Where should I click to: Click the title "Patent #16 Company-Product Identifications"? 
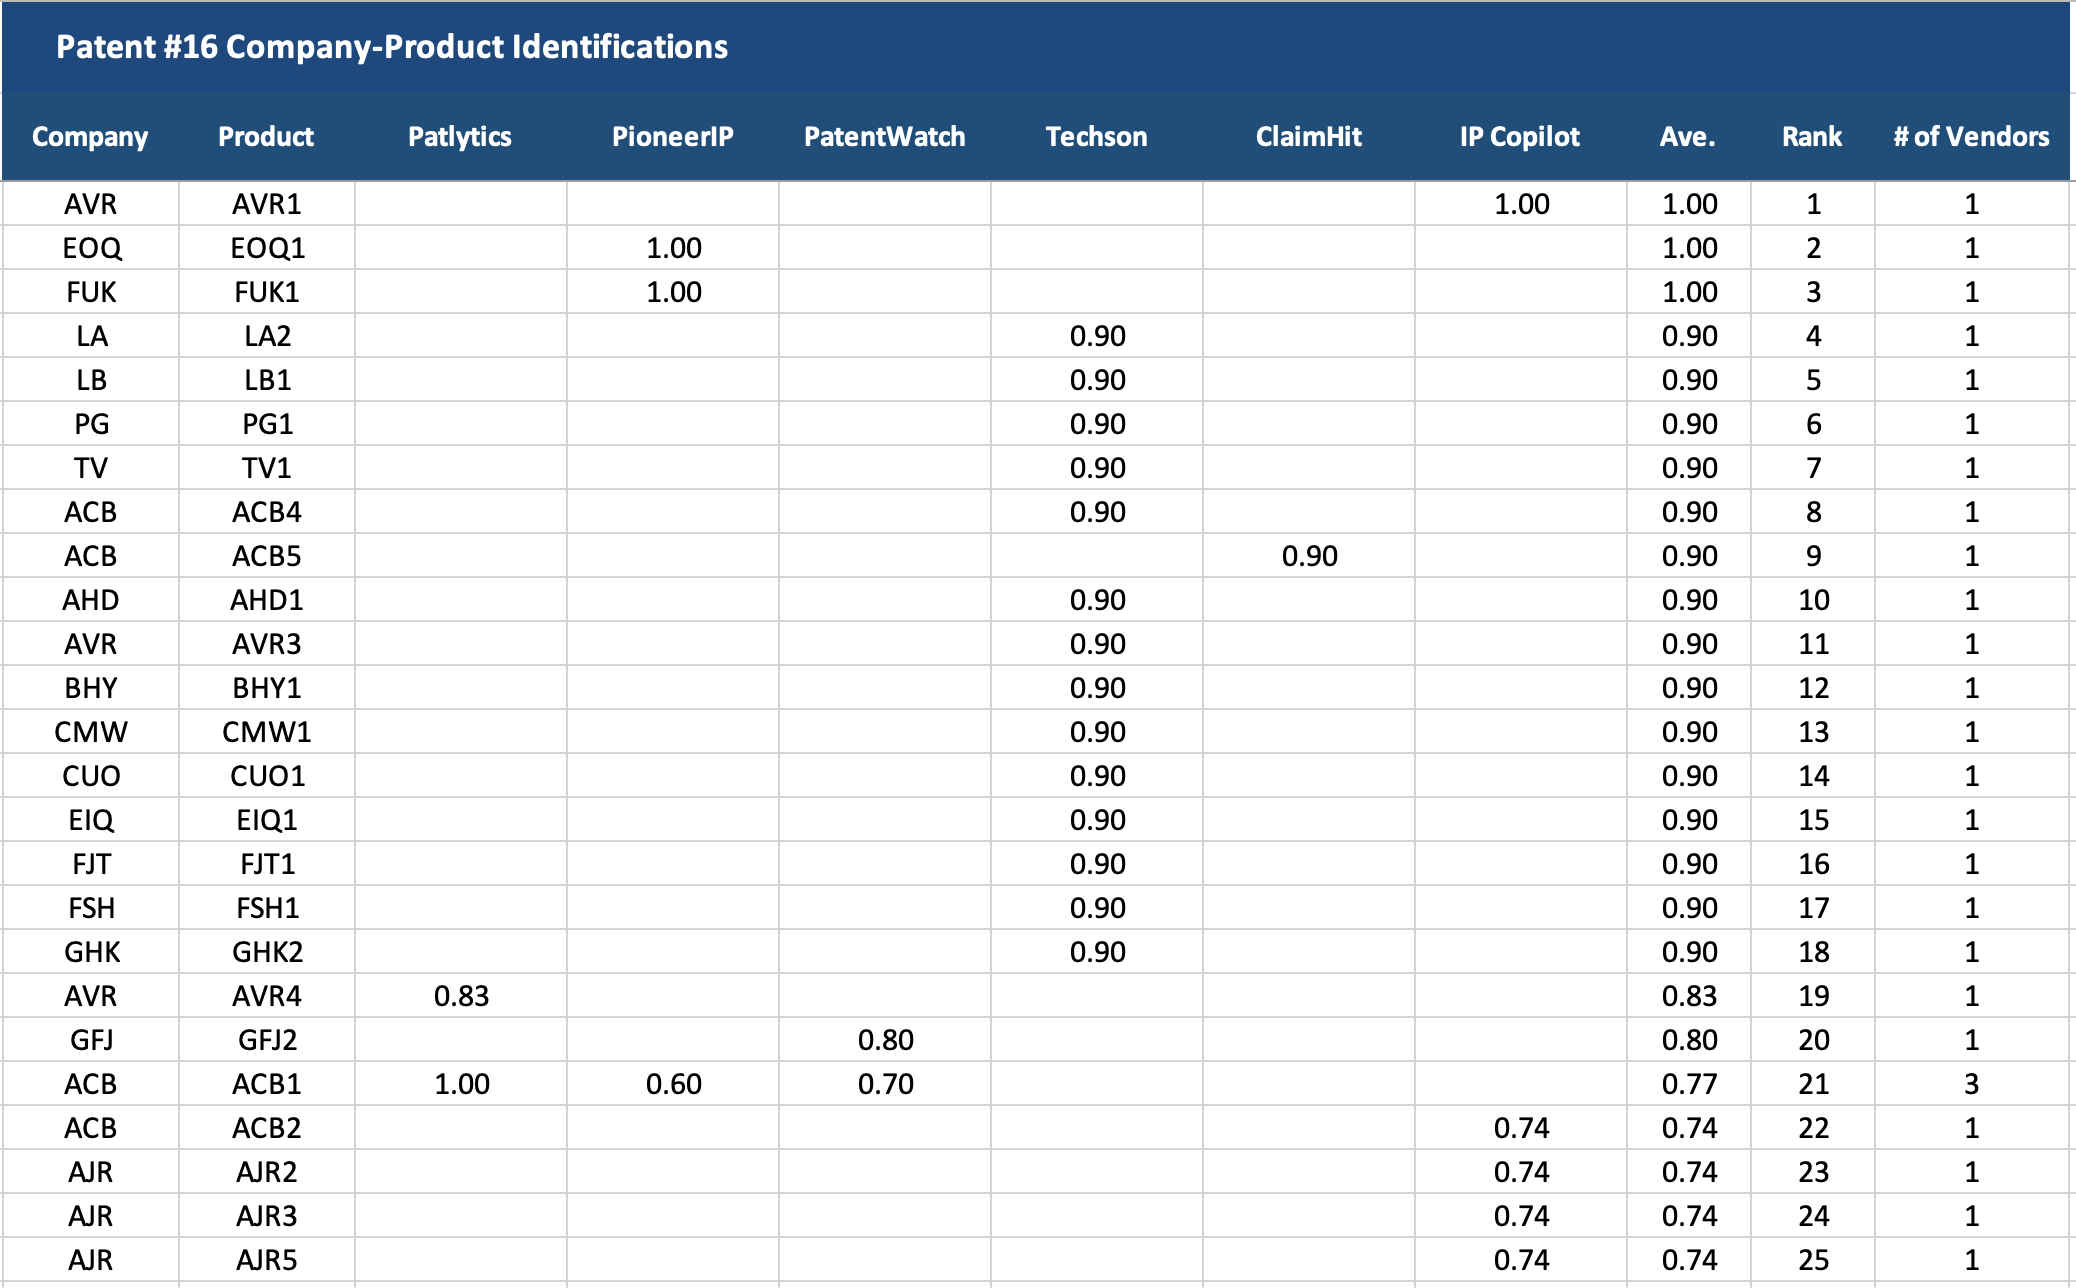click(392, 47)
